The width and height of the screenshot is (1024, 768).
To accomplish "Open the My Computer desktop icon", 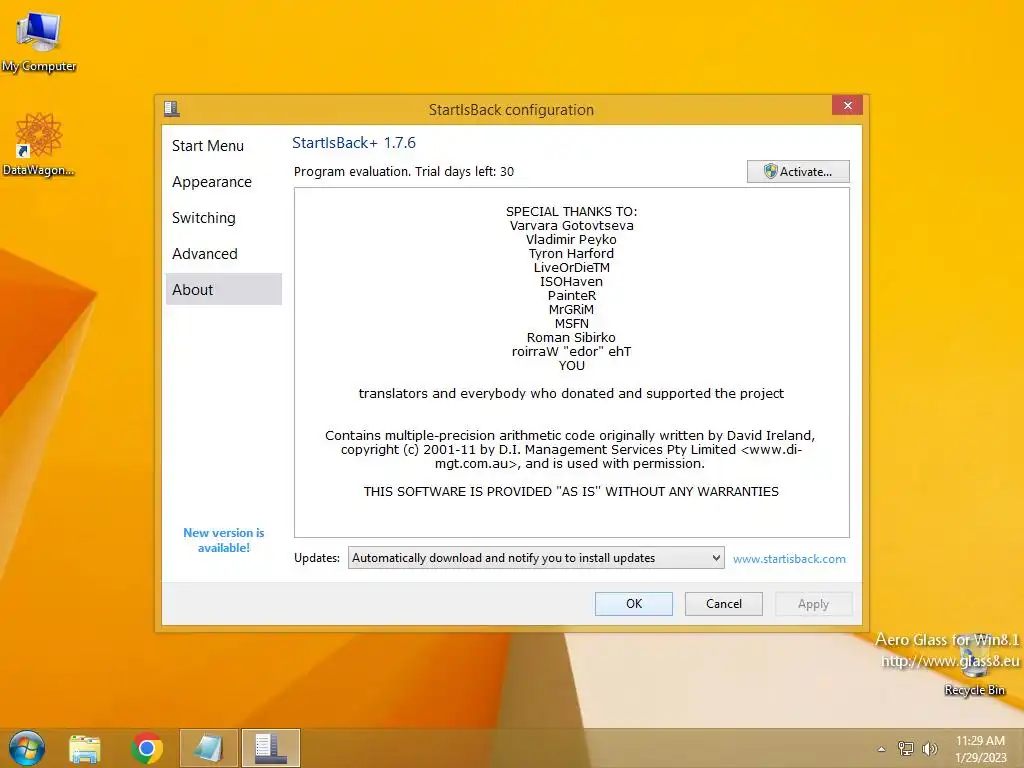I will click(39, 40).
